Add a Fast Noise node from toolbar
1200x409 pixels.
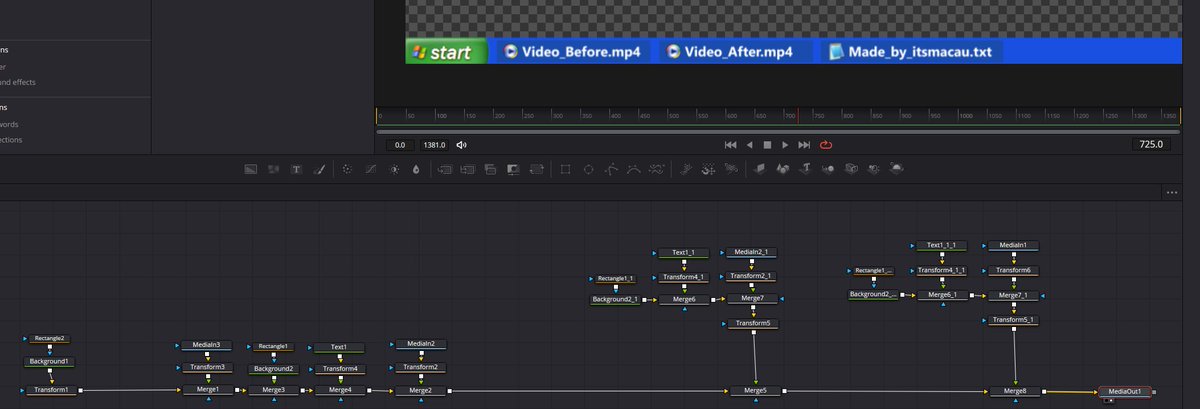(x=274, y=169)
